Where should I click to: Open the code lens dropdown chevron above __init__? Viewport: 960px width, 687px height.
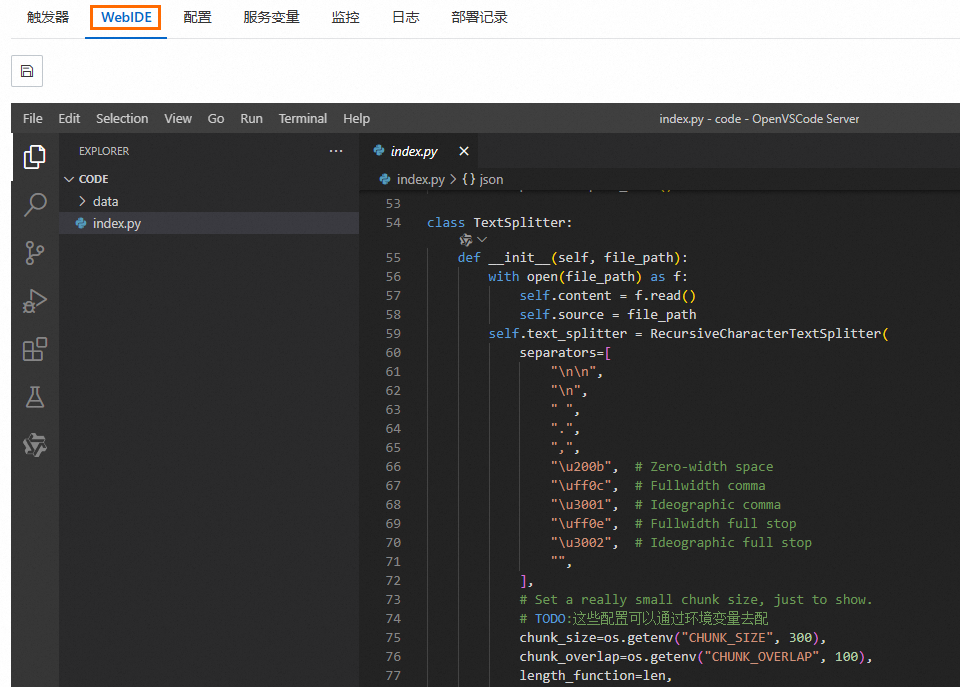tap(482, 239)
